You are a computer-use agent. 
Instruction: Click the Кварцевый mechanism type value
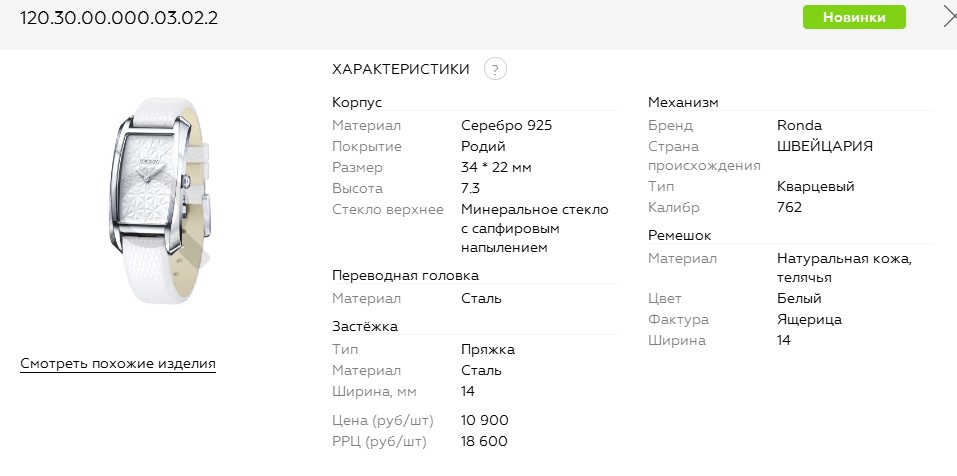pyautogui.click(x=815, y=187)
